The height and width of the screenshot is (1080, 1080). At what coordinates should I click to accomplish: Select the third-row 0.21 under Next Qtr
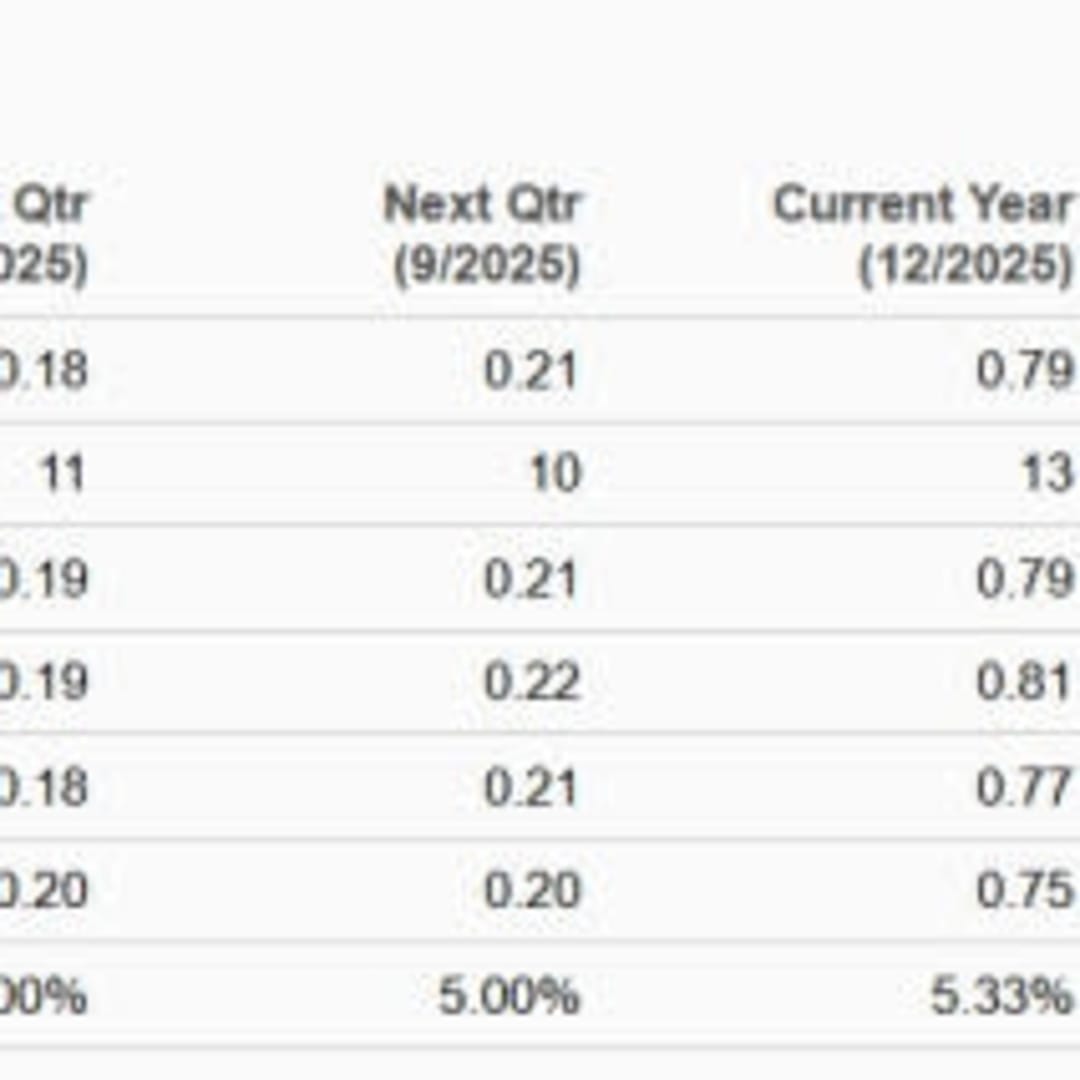[x=530, y=579]
